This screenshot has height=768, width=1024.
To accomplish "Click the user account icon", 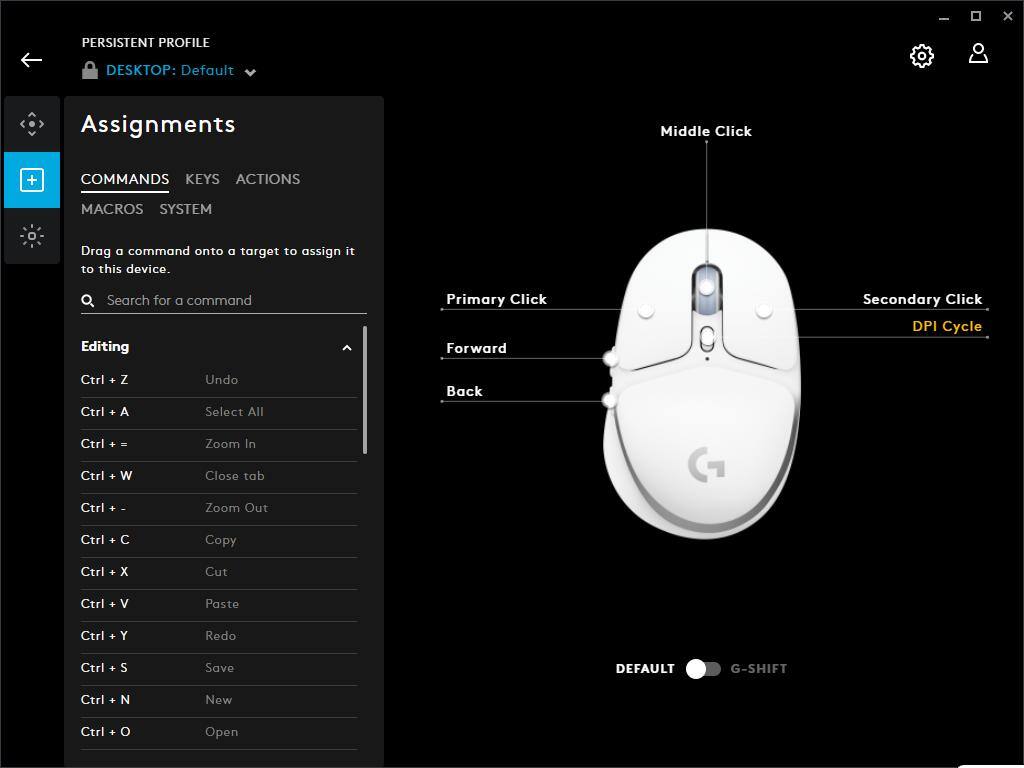I will click(978, 55).
